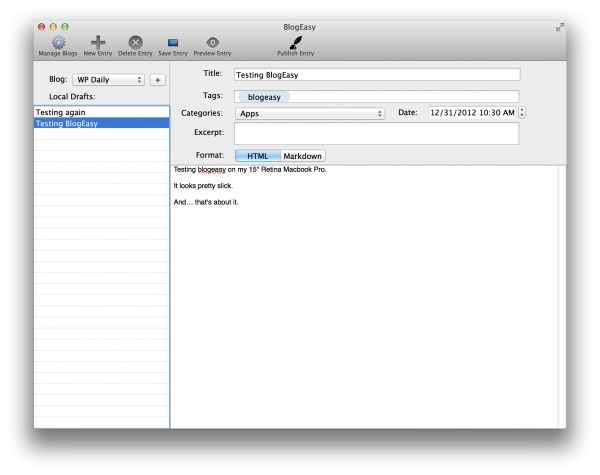This screenshot has width=600, height=475.
Task: Zoom the window with green button
Action: click(65, 27)
